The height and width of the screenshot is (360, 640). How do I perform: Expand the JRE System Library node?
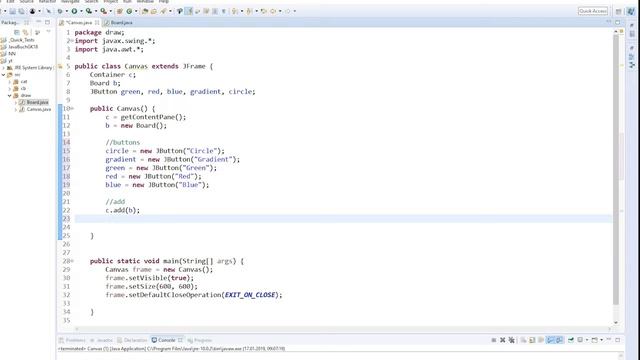tap(4, 68)
